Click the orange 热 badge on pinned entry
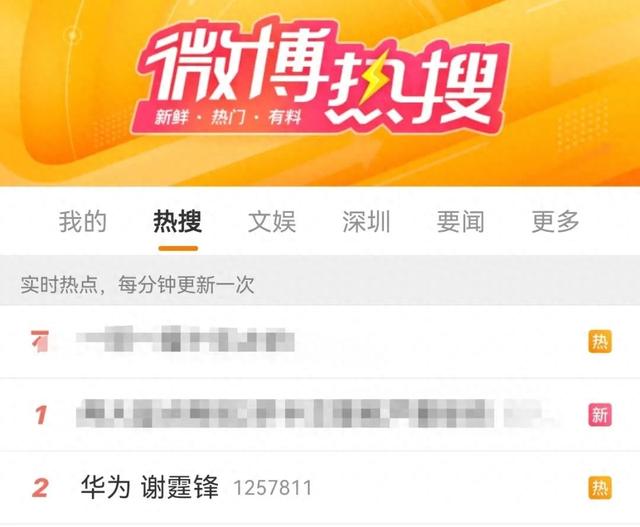This screenshot has height=527, width=640. (600, 341)
